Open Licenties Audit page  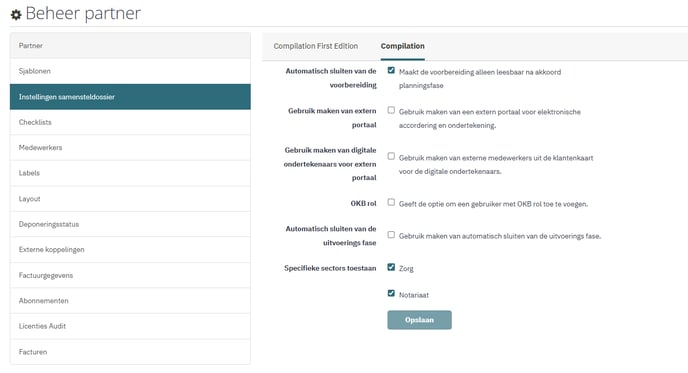(130, 326)
